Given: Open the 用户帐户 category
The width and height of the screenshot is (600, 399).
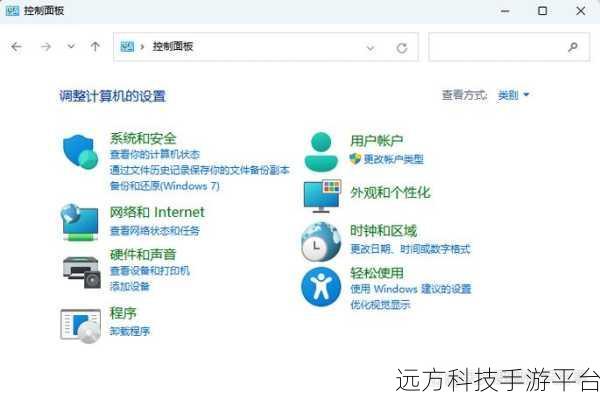Looking at the screenshot, I should 377,141.
